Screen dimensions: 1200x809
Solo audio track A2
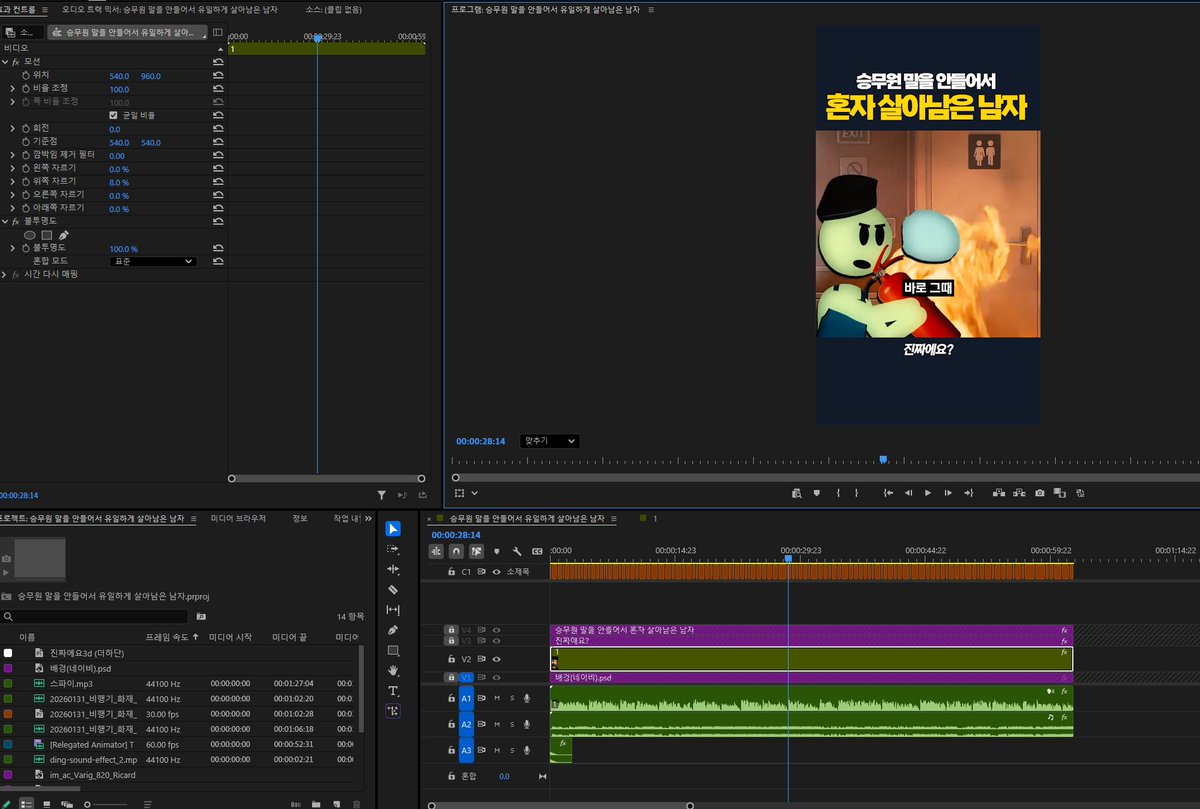[x=512, y=724]
